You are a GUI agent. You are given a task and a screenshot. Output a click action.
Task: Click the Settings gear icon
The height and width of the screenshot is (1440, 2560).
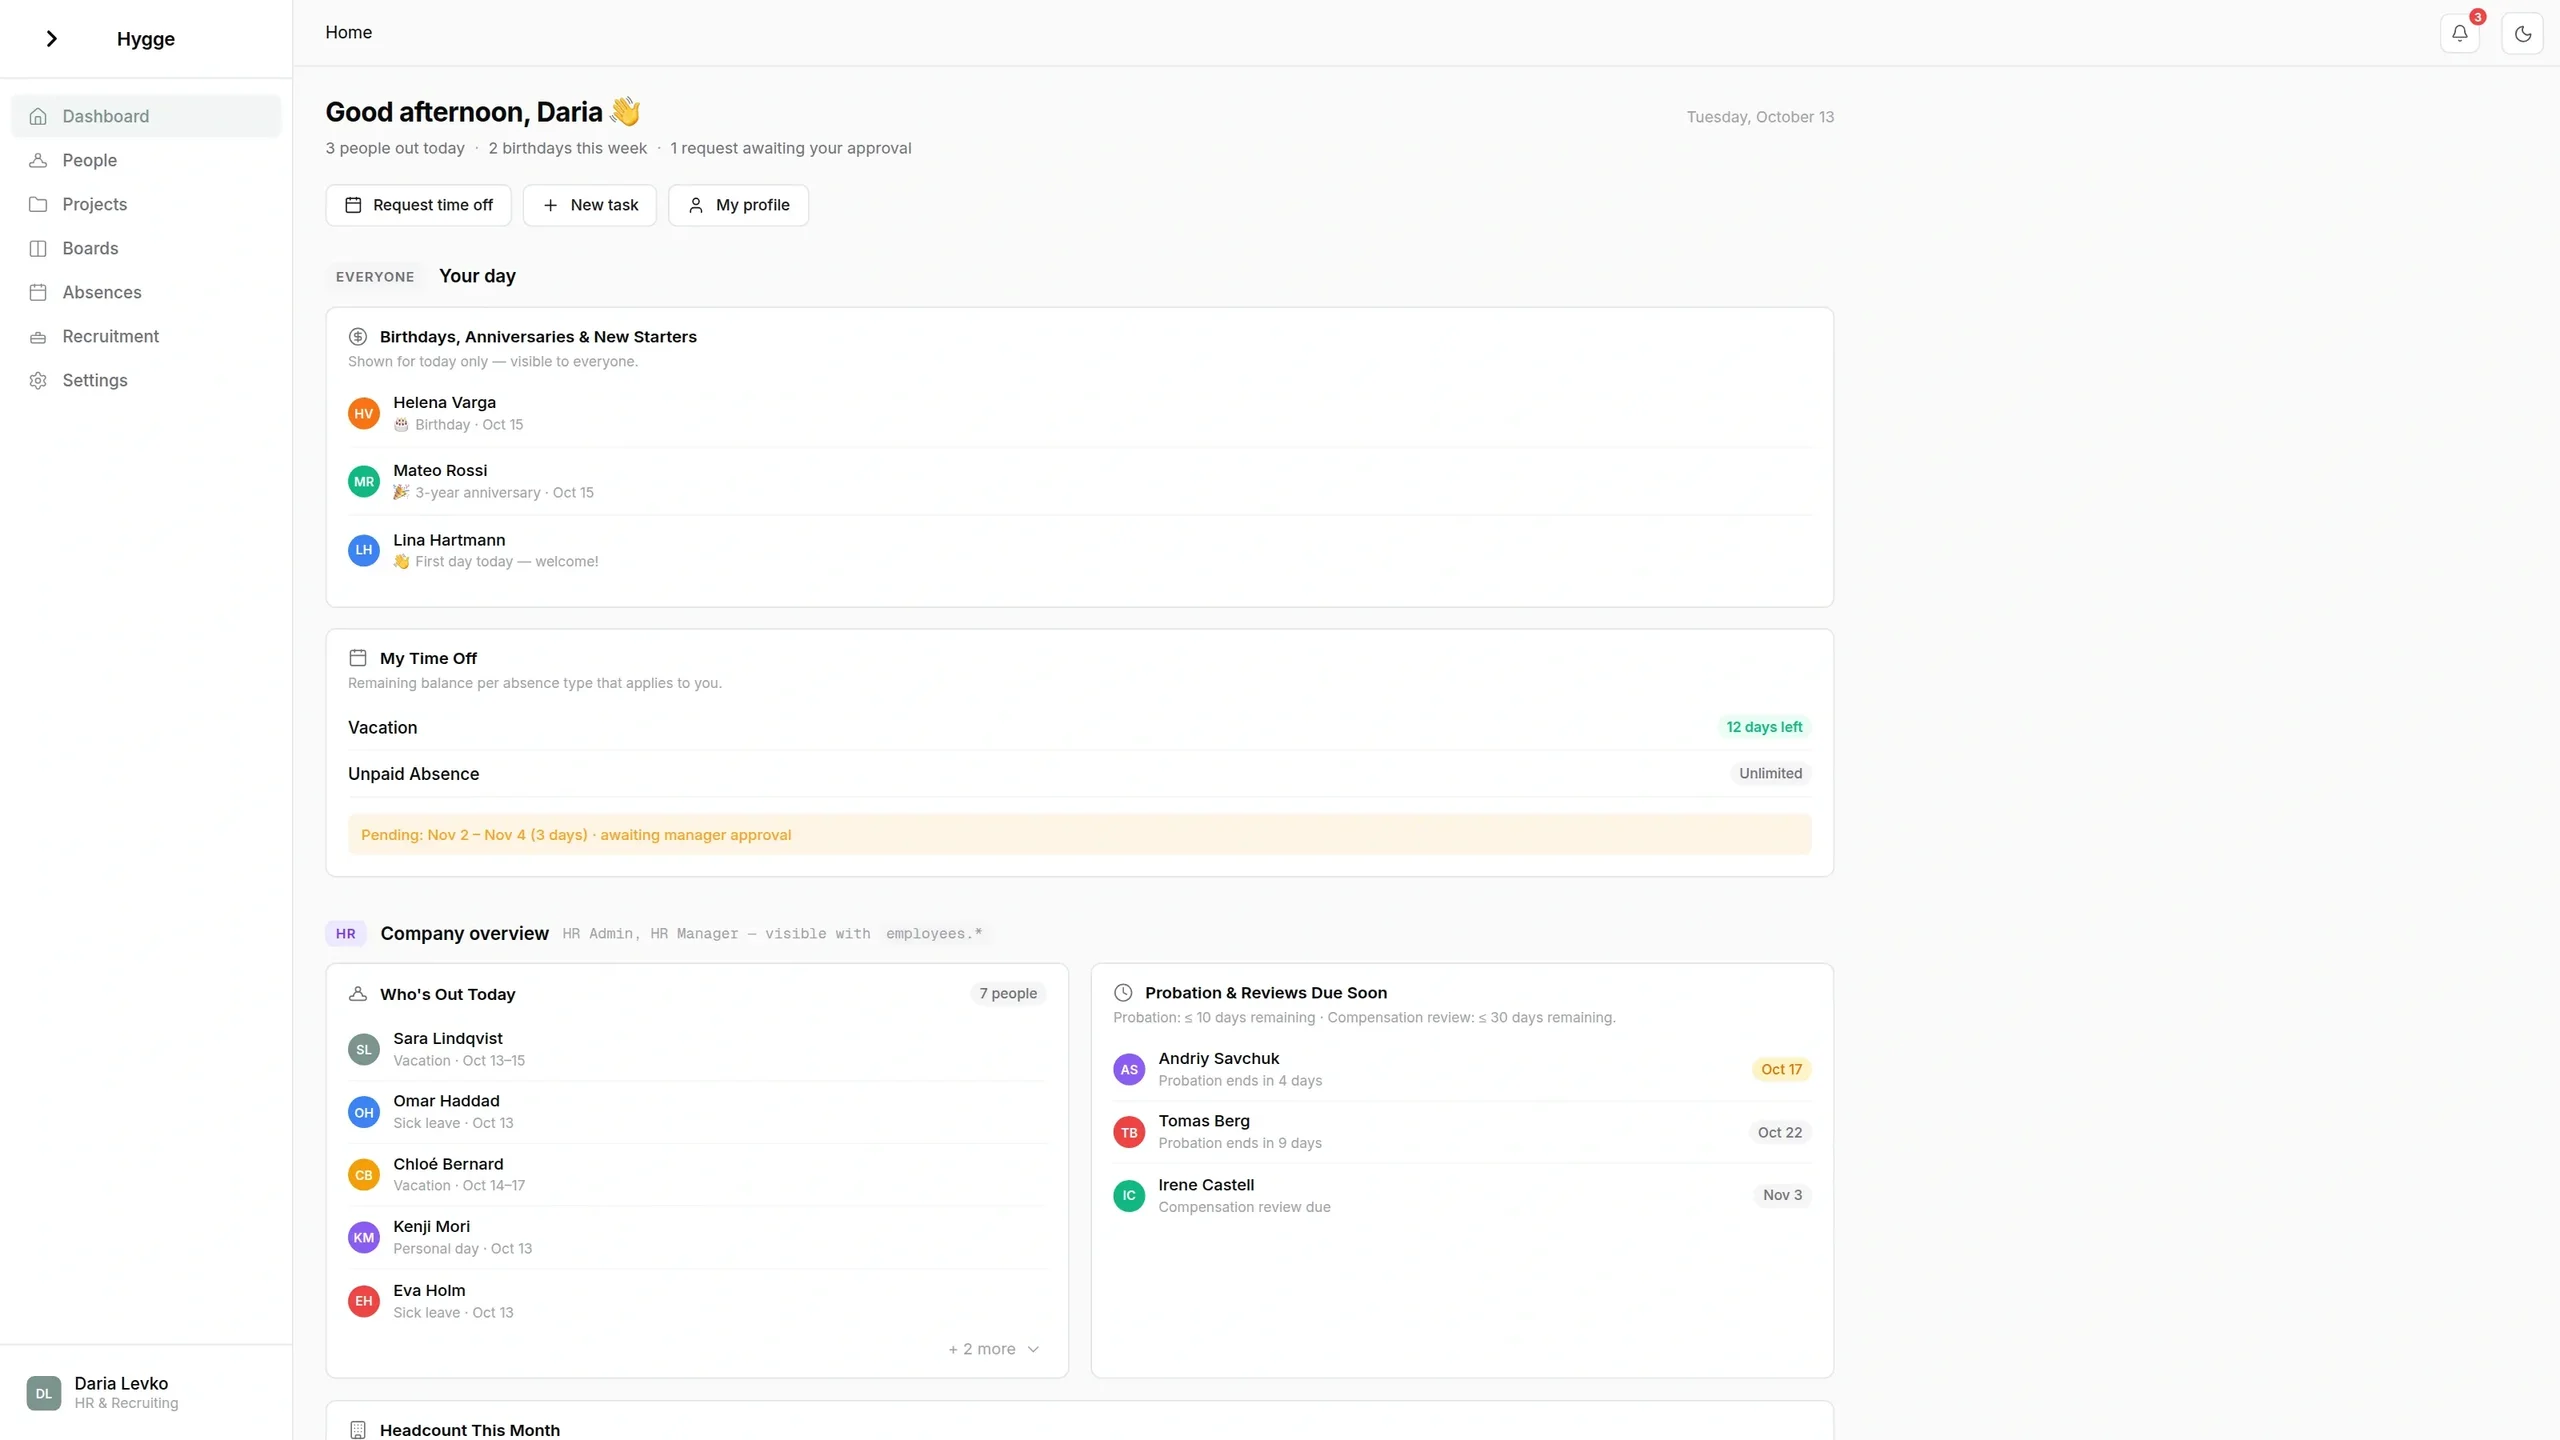point(38,380)
